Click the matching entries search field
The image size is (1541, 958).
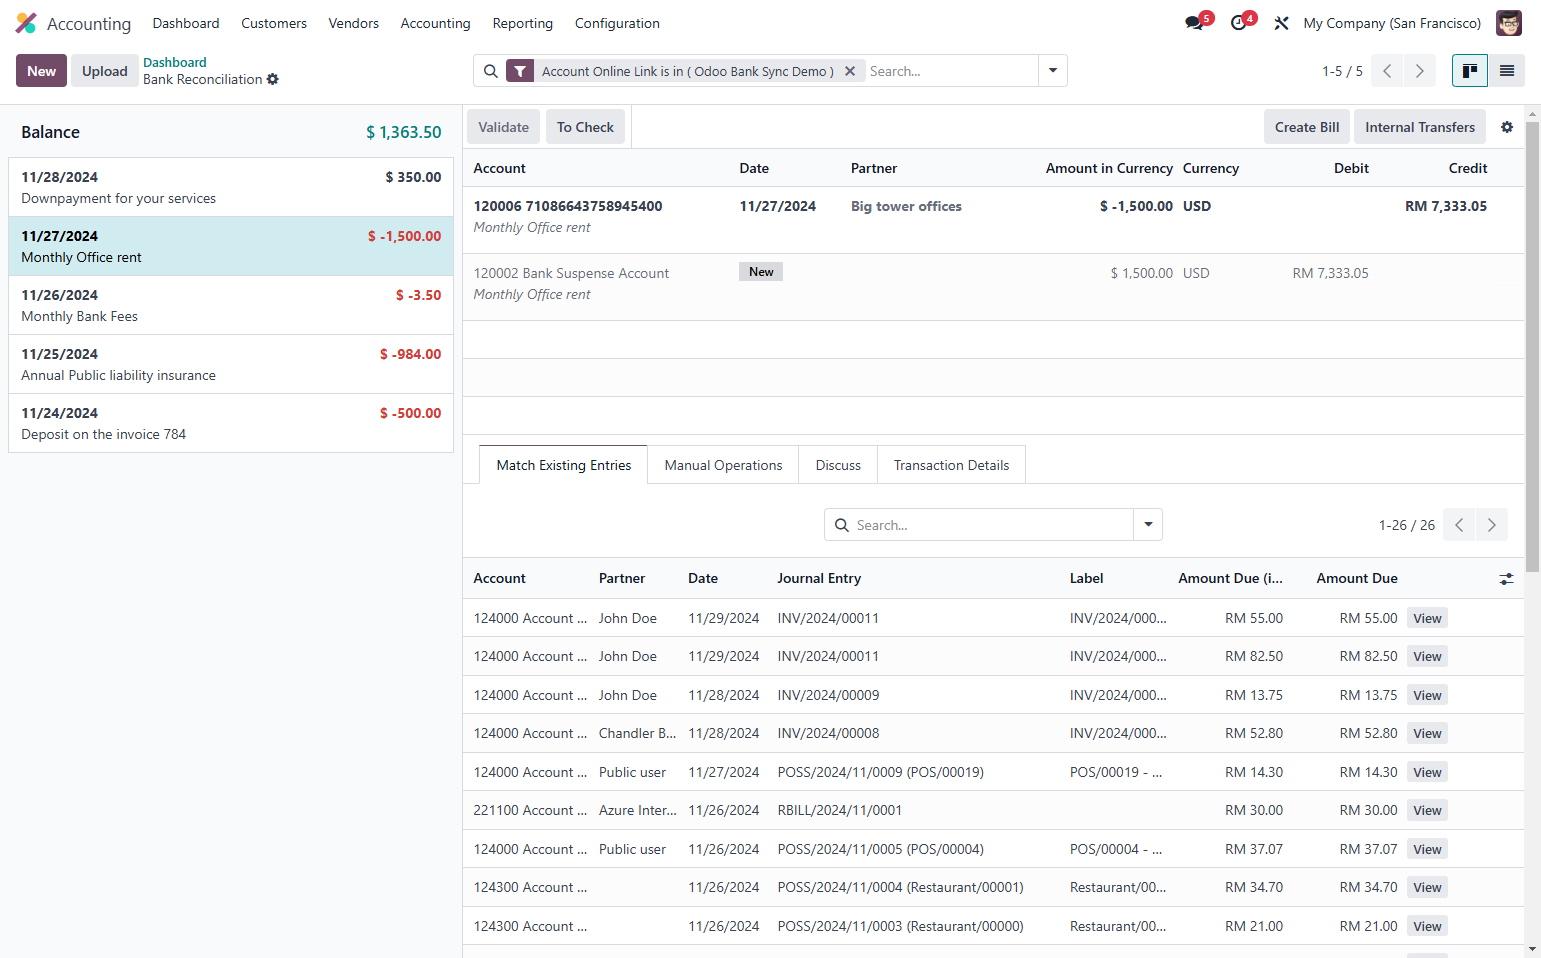(991, 525)
